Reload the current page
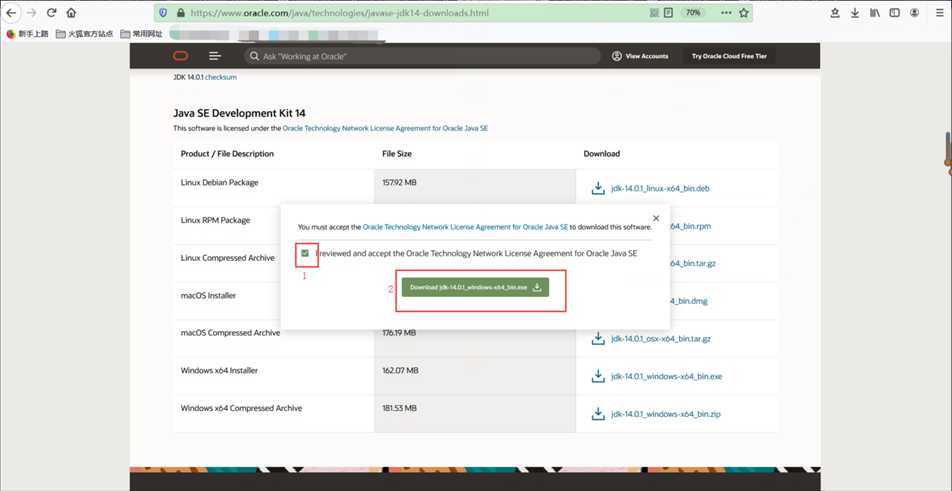Screen dimensions: 952x491 tap(52, 13)
